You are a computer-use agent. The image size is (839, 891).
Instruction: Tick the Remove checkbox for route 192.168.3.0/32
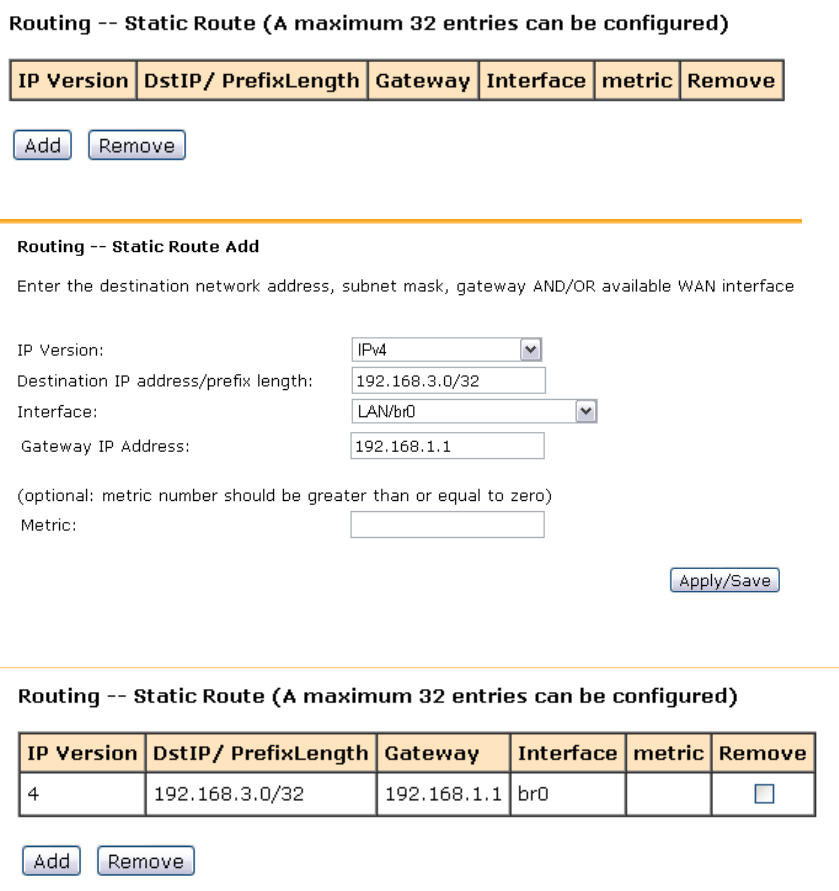764,794
